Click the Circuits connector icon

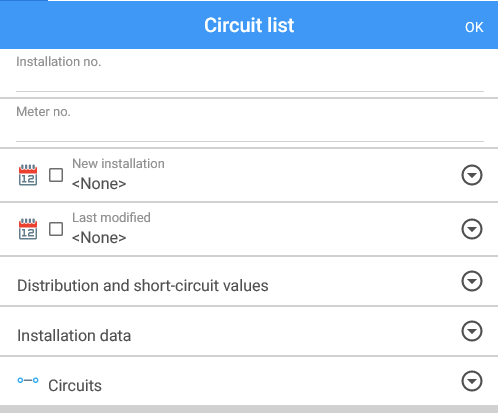tap(28, 380)
